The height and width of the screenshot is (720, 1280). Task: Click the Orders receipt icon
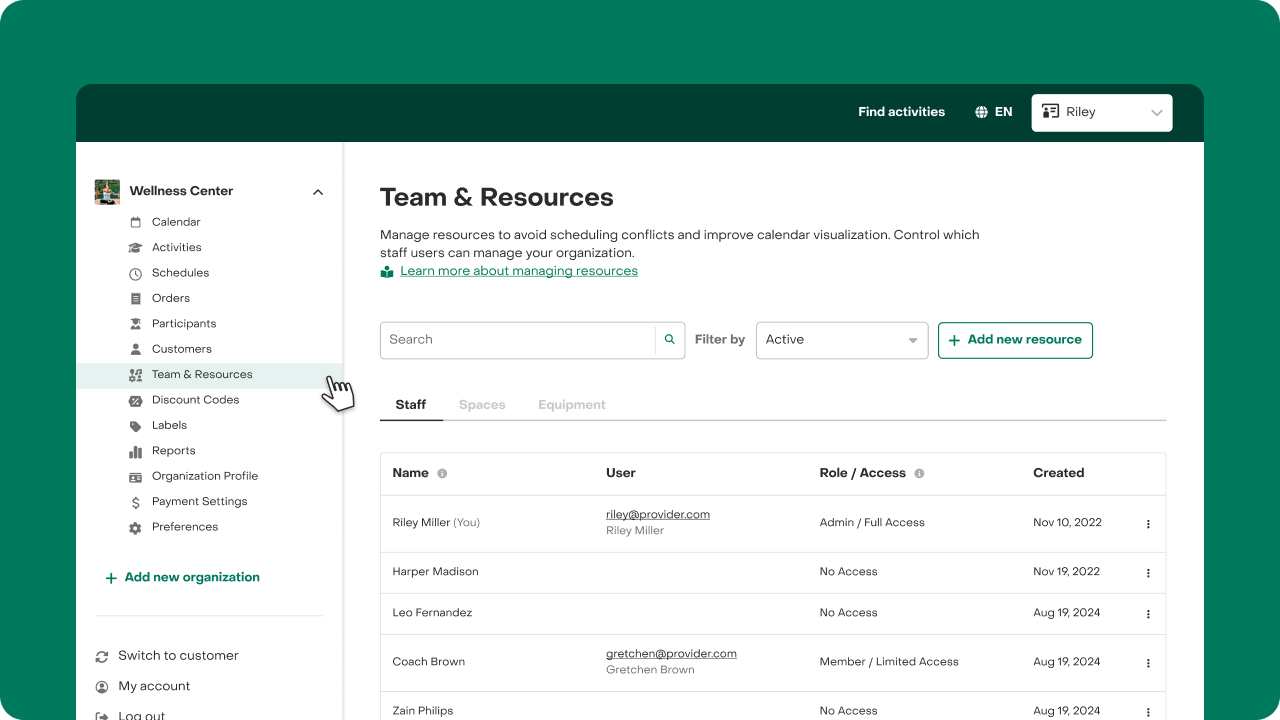point(136,299)
